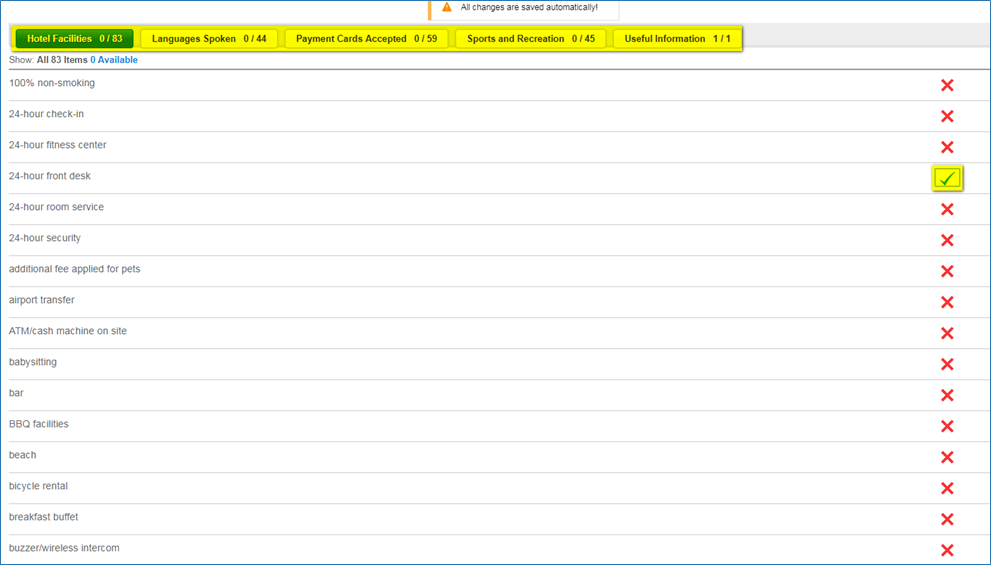Uncheck green checkmark for 24-hour front desk
Screen dimensions: 991x565
coord(947,178)
